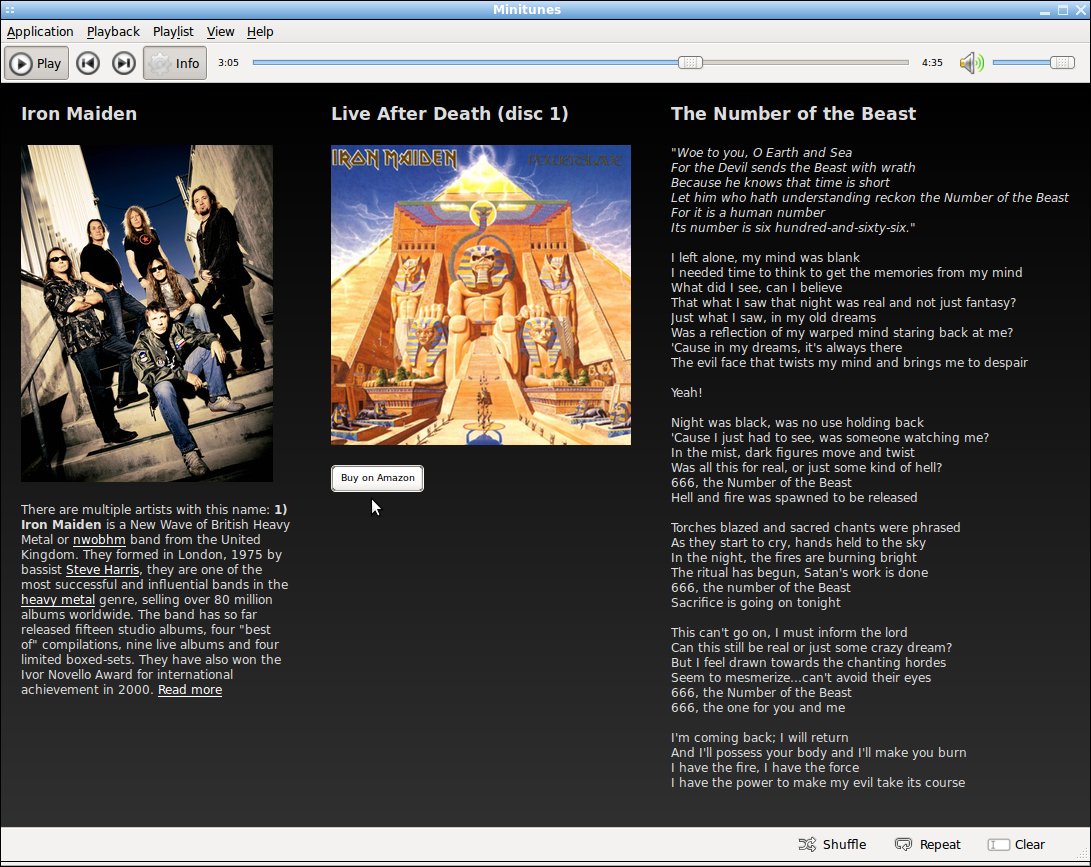Open the Playlist menu
The width and height of the screenshot is (1091, 867).
pos(173,31)
